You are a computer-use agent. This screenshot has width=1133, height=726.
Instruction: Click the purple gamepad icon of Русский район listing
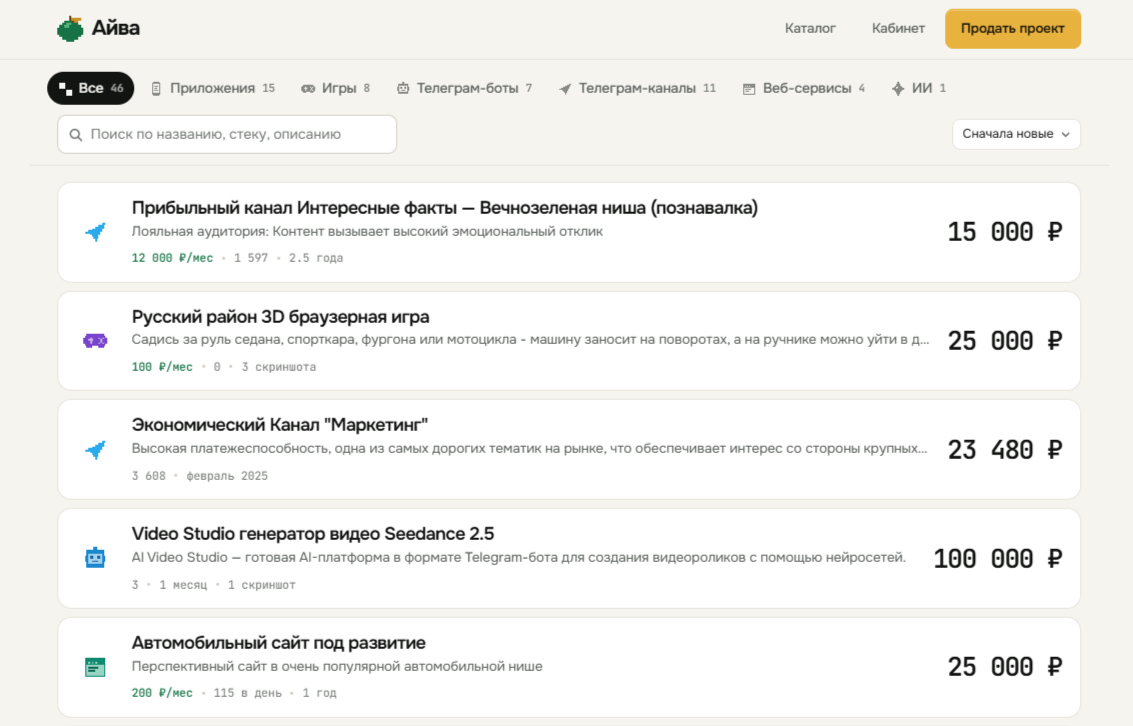tap(95, 341)
